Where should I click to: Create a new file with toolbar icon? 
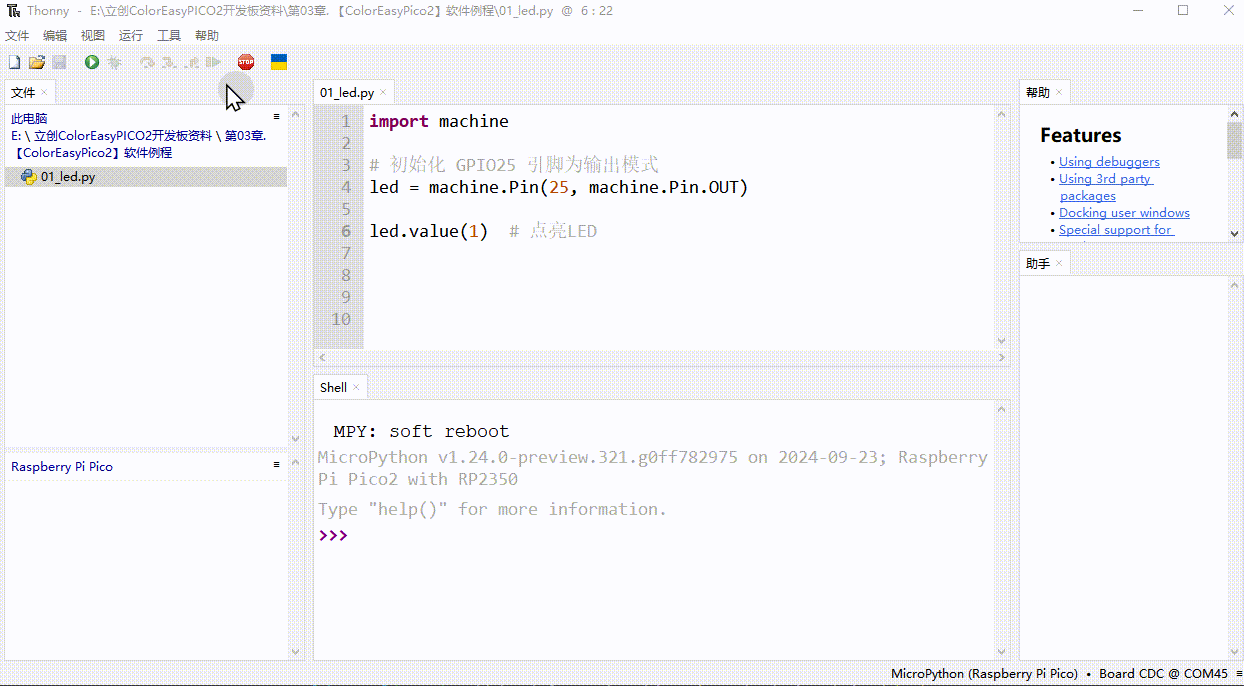(14, 62)
